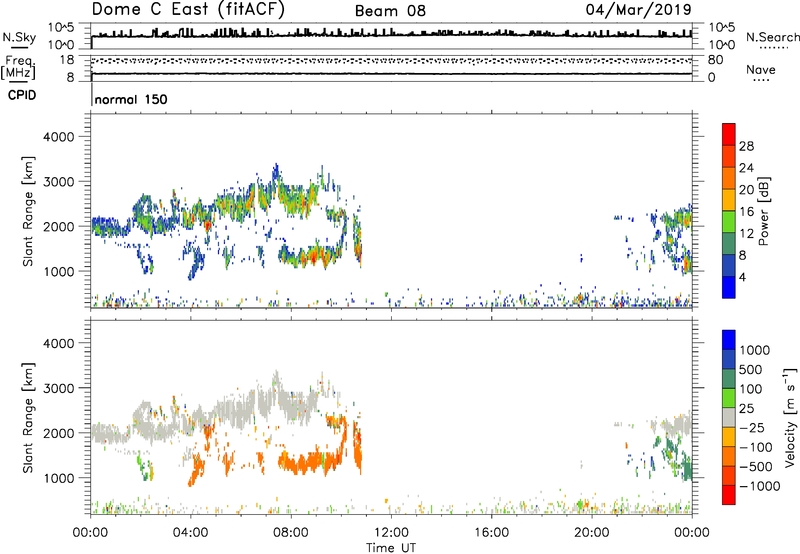Click the date '04/Mar/2019'
The image size is (800, 554).
click(638, 10)
